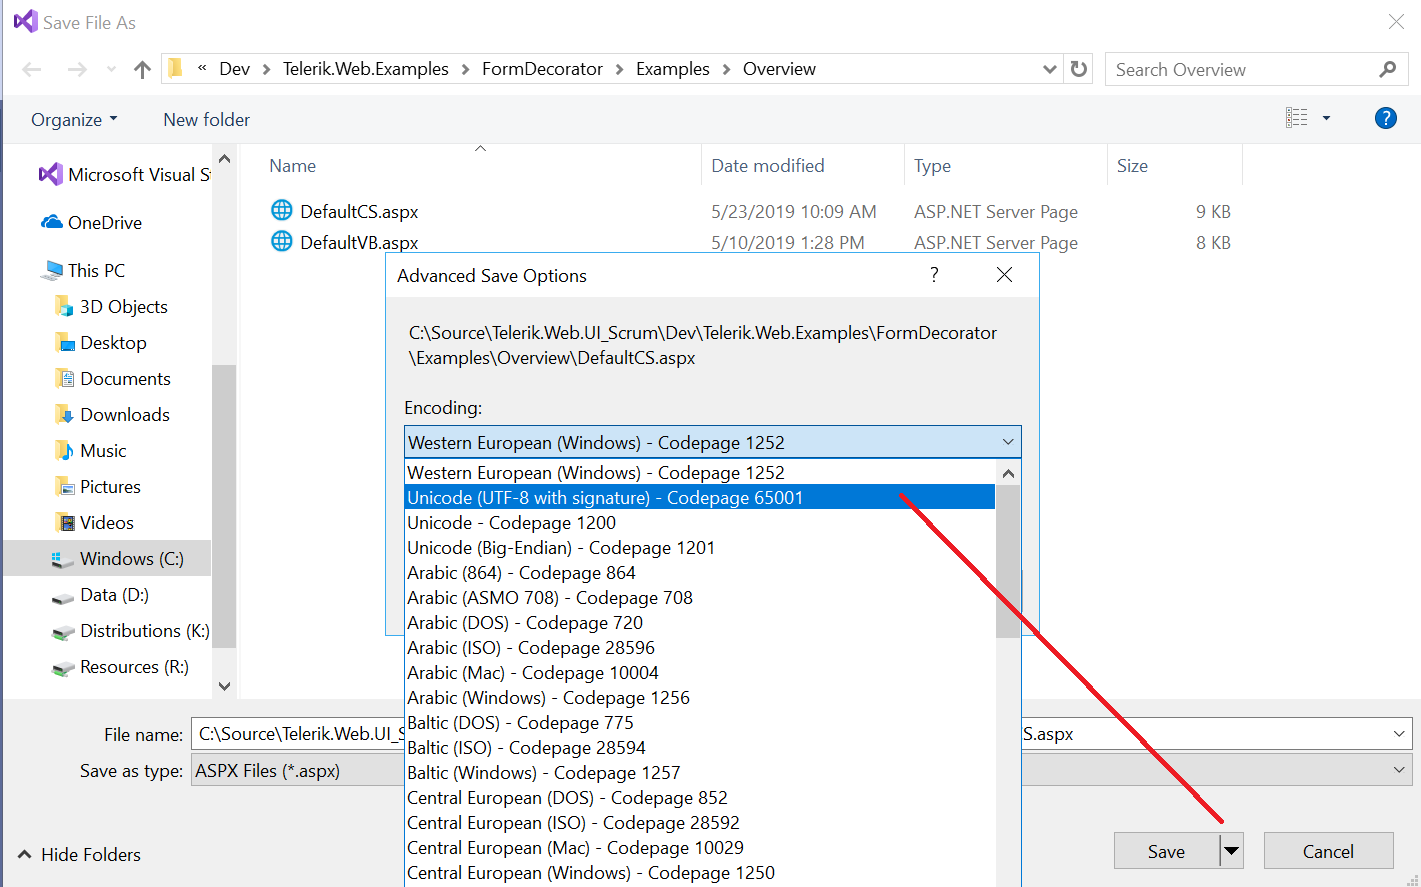
Task: Open the 3D Objects folder
Action: pyautogui.click(x=111, y=307)
